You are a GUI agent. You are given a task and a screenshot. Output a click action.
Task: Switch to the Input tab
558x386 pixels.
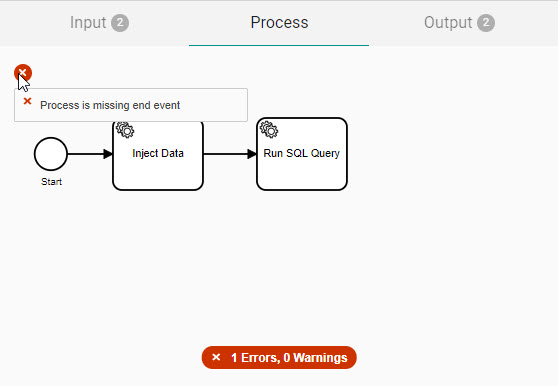[99, 23]
